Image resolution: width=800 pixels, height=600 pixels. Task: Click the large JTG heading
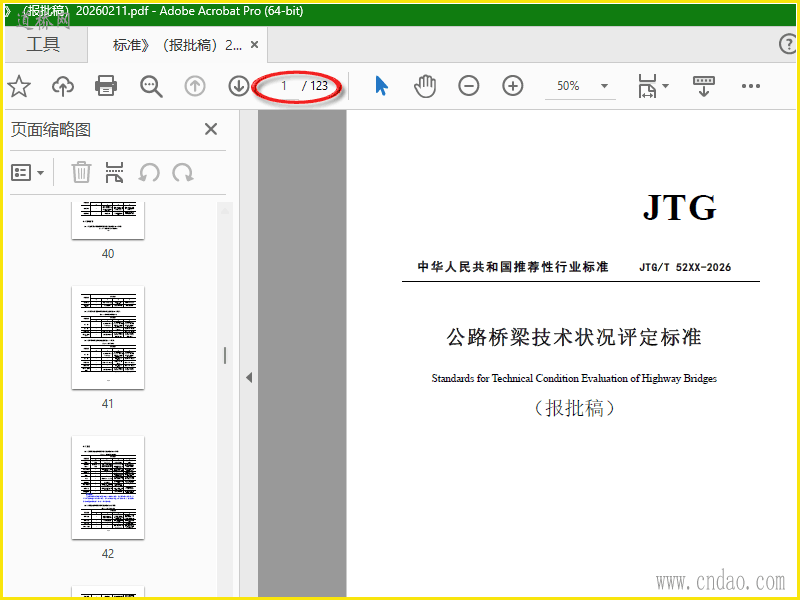(x=680, y=207)
